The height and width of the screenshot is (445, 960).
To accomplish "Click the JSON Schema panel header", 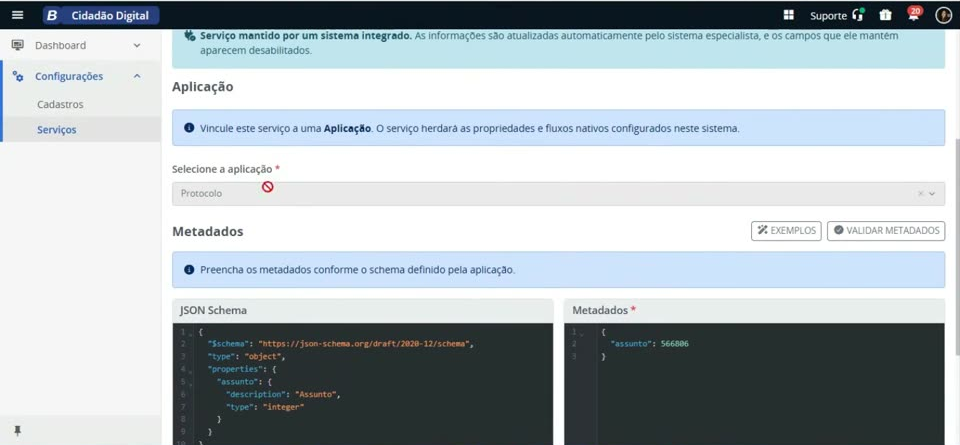I will pyautogui.click(x=362, y=310).
